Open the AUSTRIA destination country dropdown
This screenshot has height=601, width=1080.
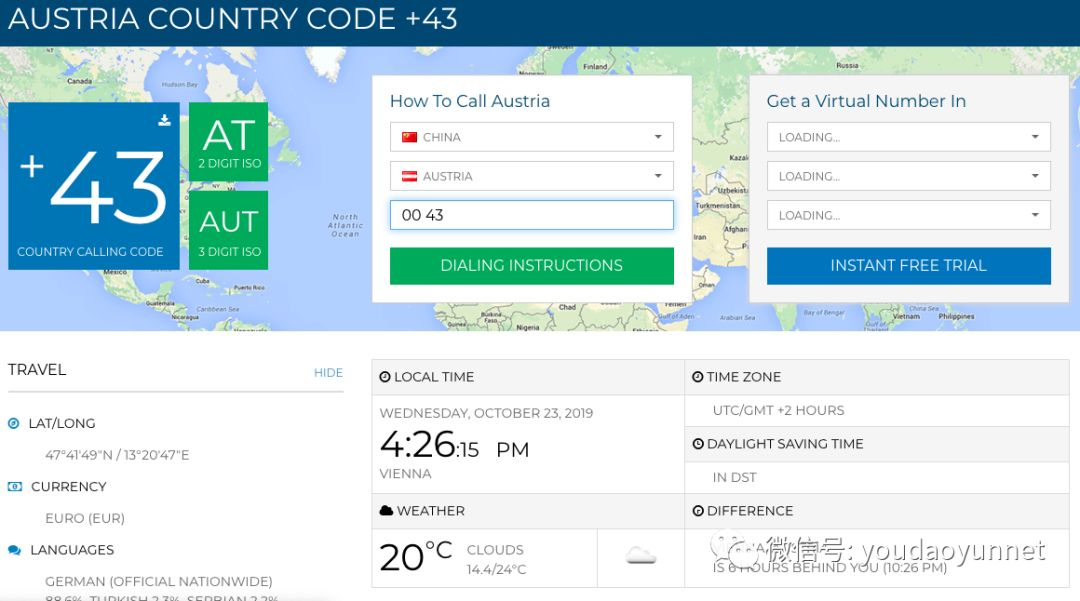pos(532,176)
